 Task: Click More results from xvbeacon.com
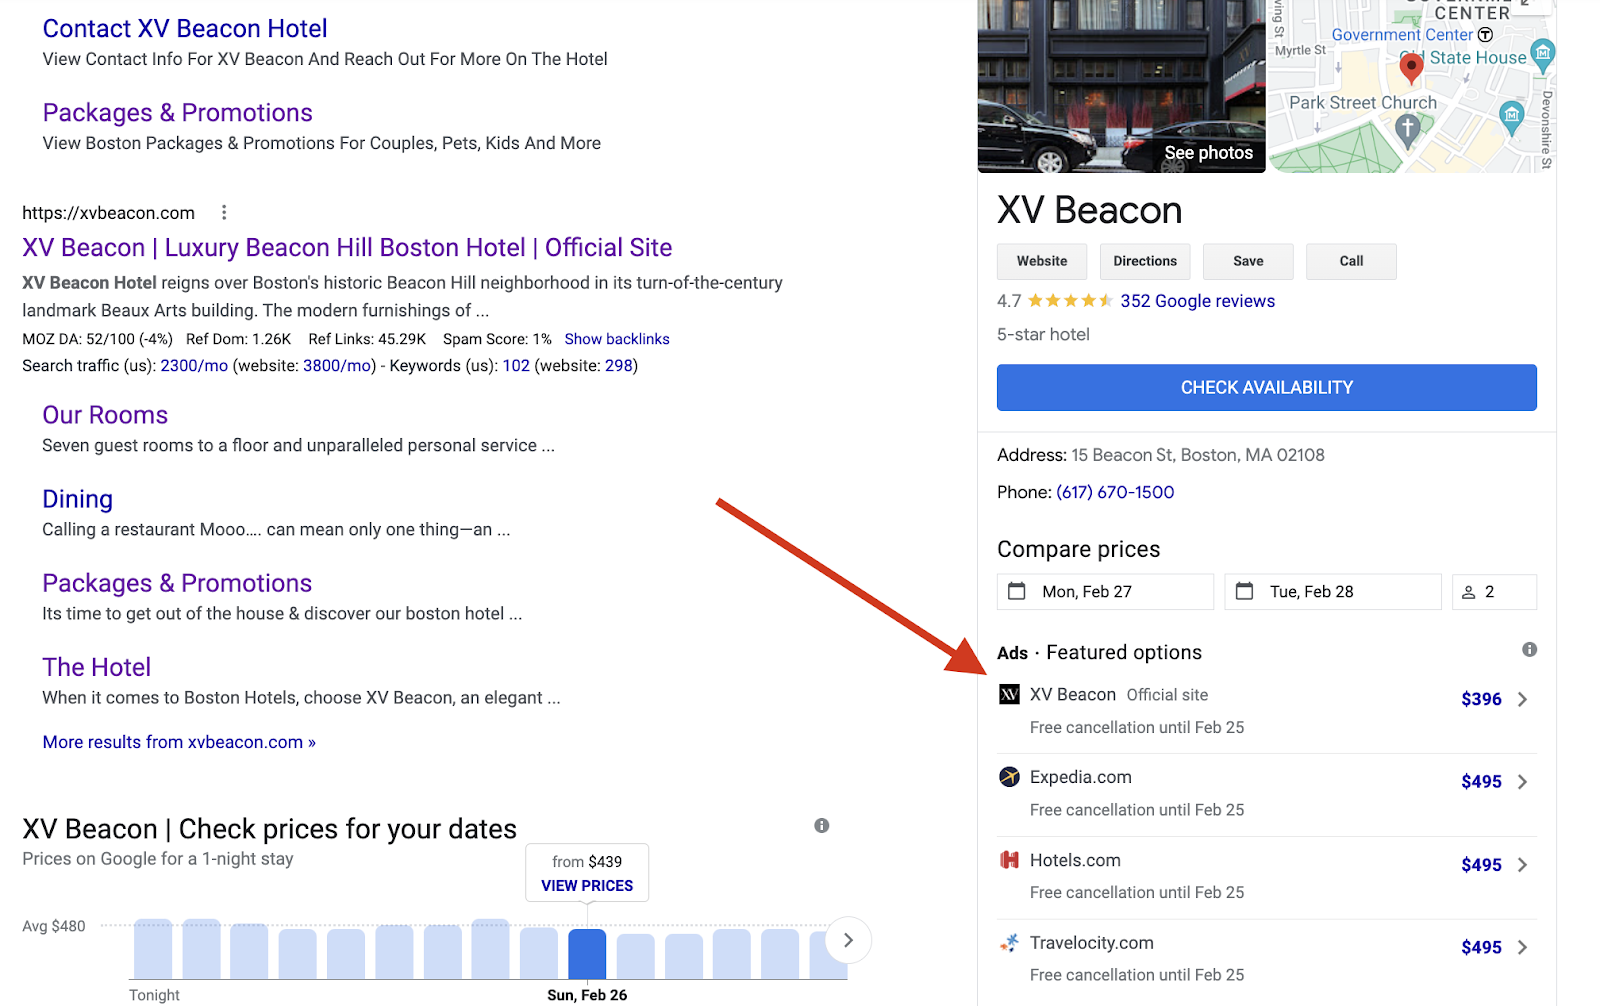click(179, 742)
